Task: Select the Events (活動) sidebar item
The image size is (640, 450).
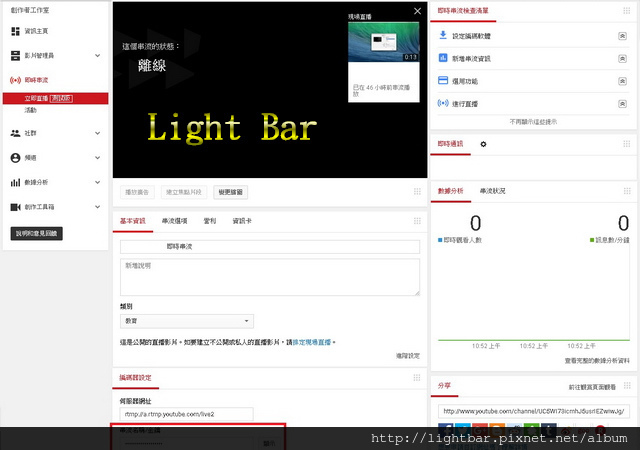Action: [31, 110]
